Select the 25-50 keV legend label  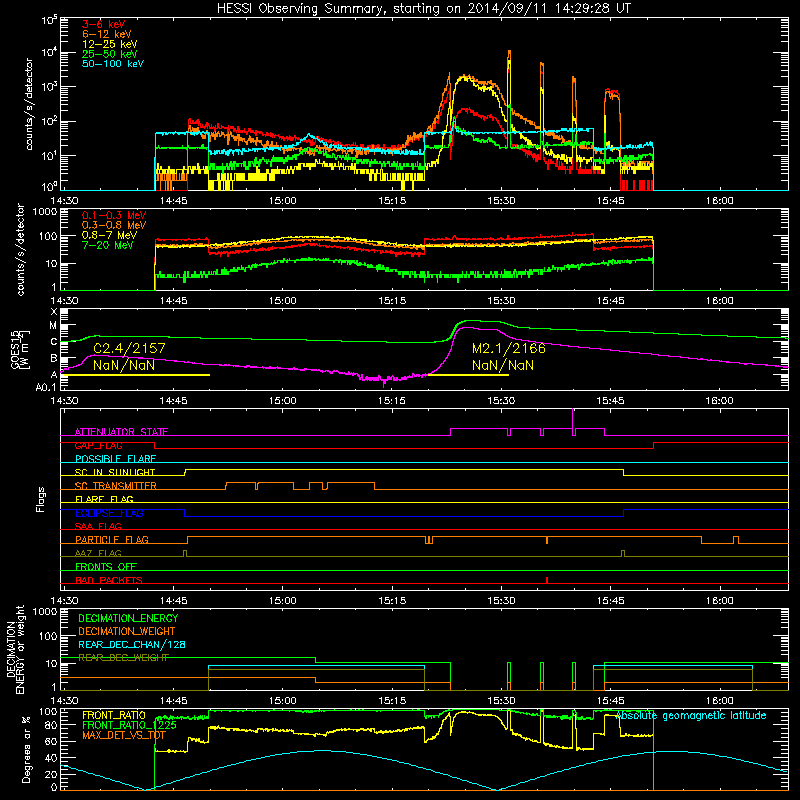coord(110,54)
